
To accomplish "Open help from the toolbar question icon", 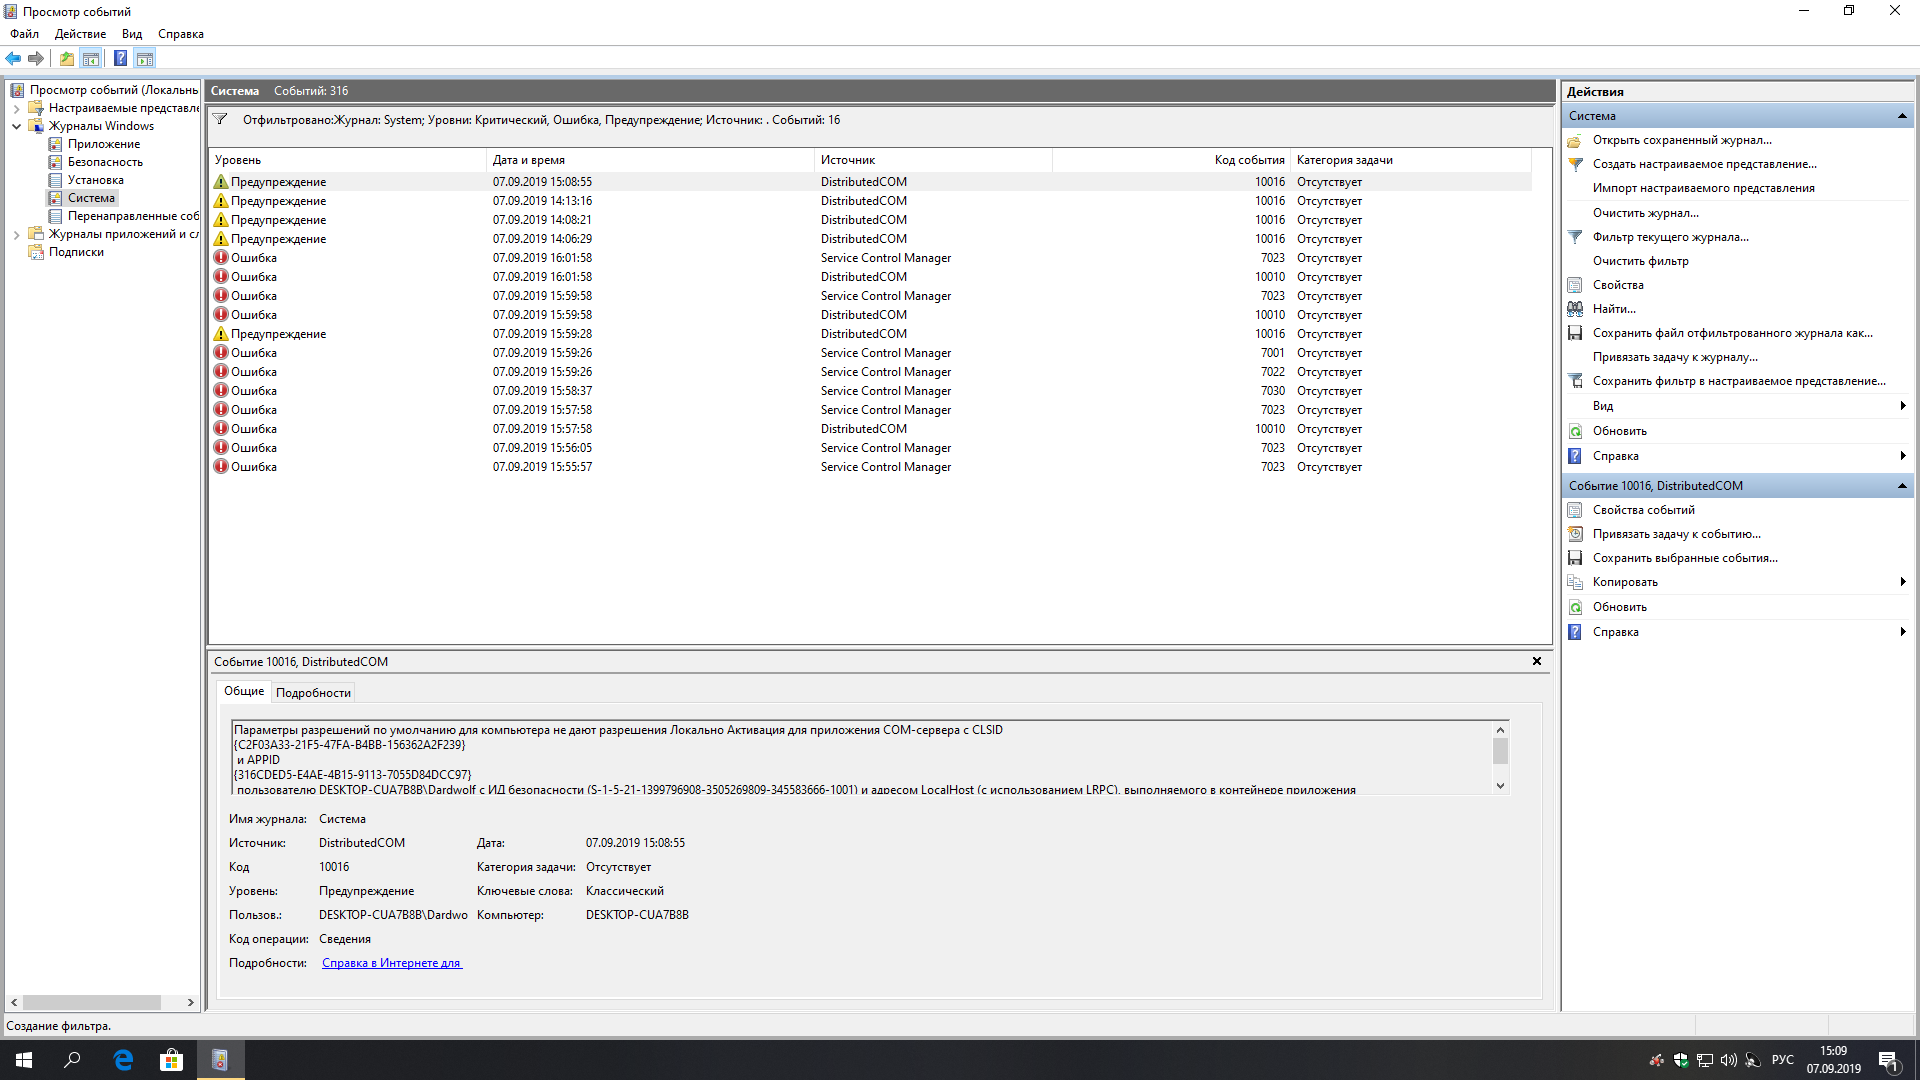I will [120, 58].
